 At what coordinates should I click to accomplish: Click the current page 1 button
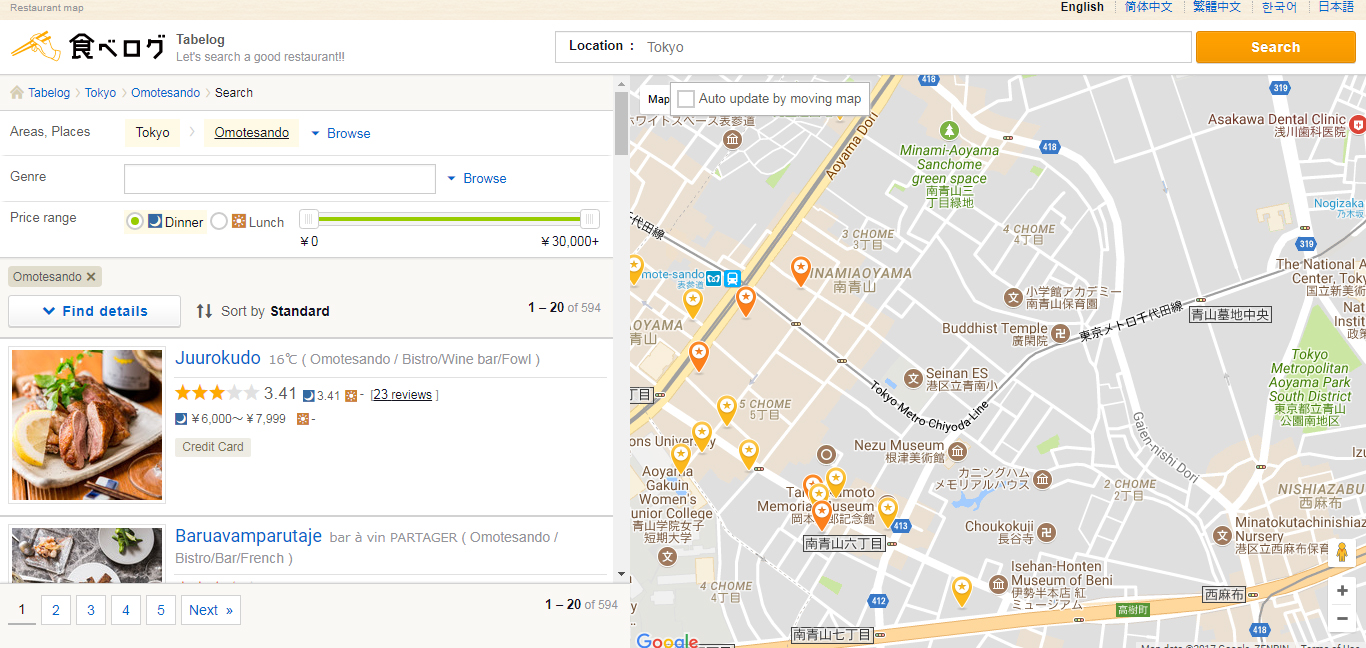21,610
